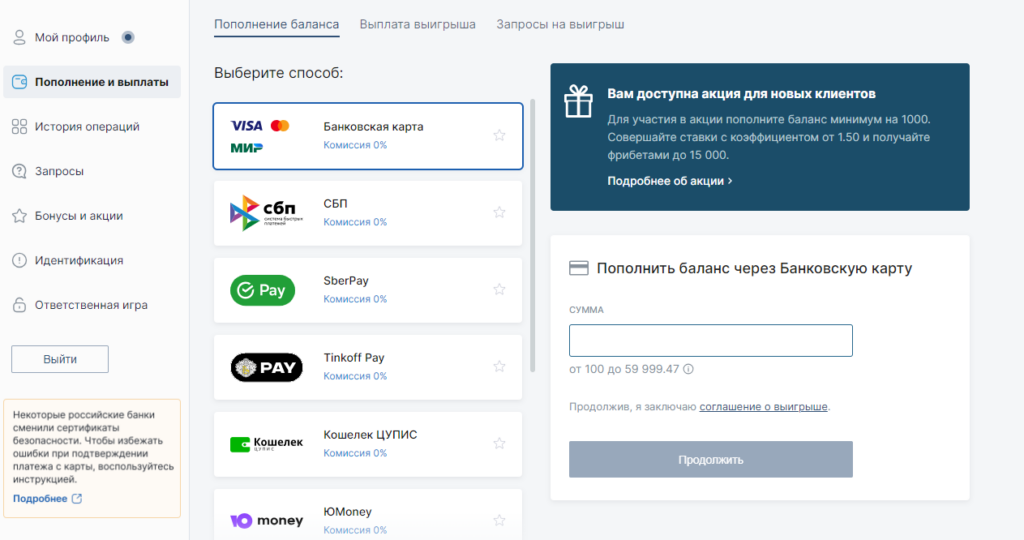
Task: Favorite Tinkoff Pay with its star
Action: coord(500,366)
